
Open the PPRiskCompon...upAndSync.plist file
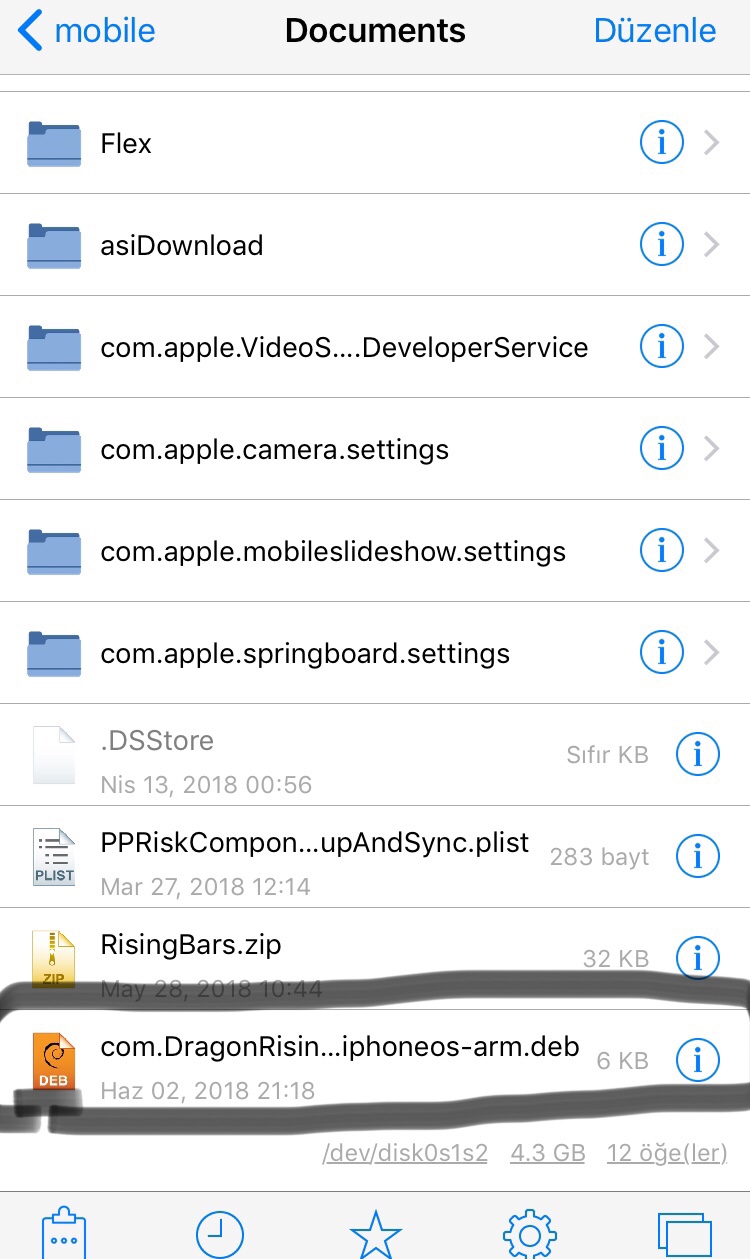[314, 844]
